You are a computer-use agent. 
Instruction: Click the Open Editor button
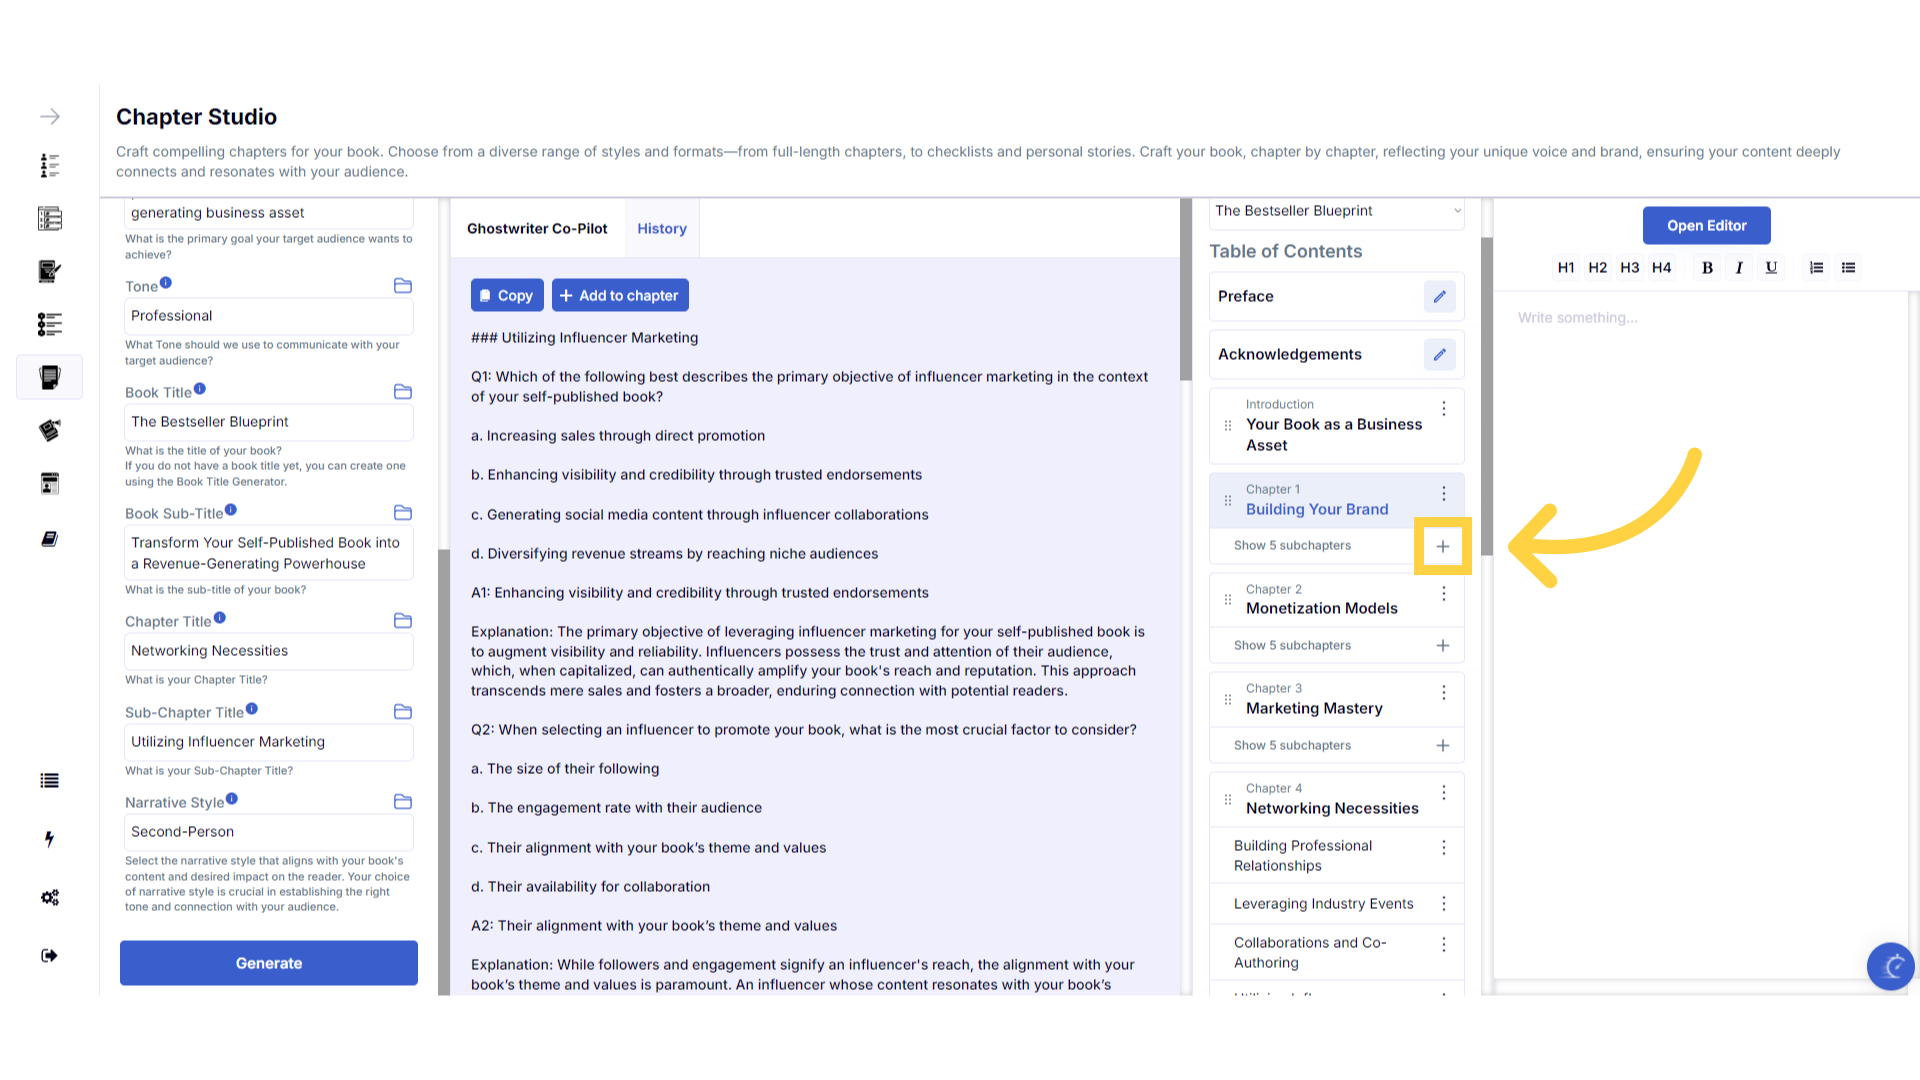(1706, 226)
